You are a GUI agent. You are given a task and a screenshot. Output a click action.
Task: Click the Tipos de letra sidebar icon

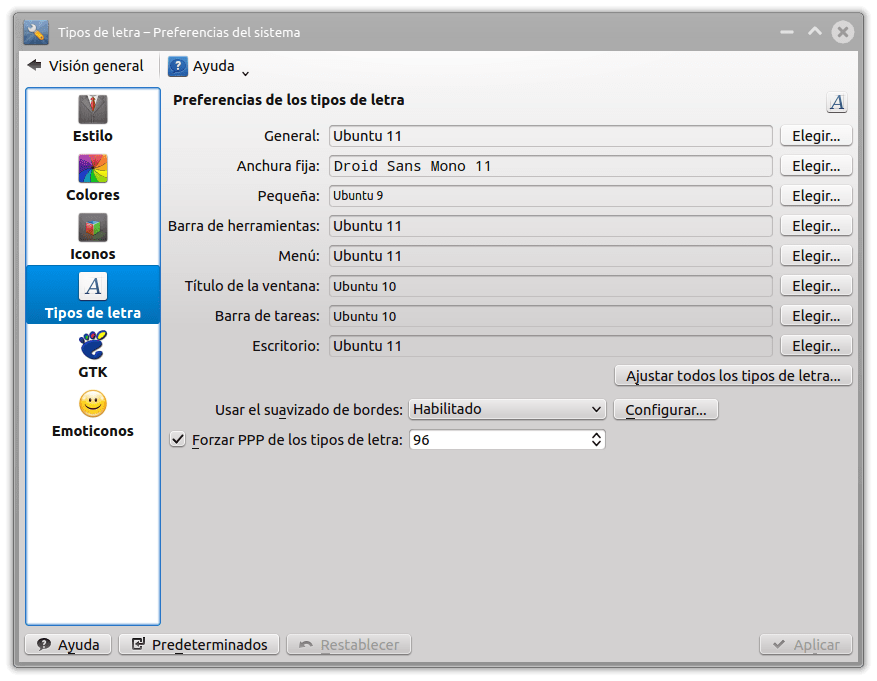[92, 287]
